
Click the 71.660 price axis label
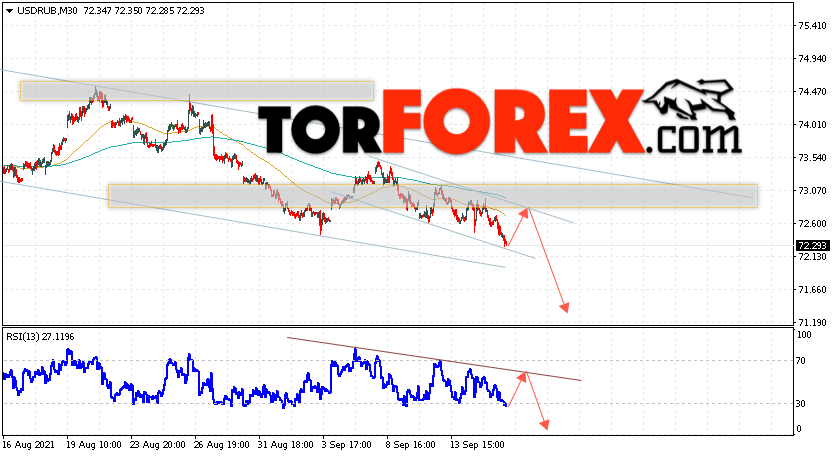click(813, 289)
